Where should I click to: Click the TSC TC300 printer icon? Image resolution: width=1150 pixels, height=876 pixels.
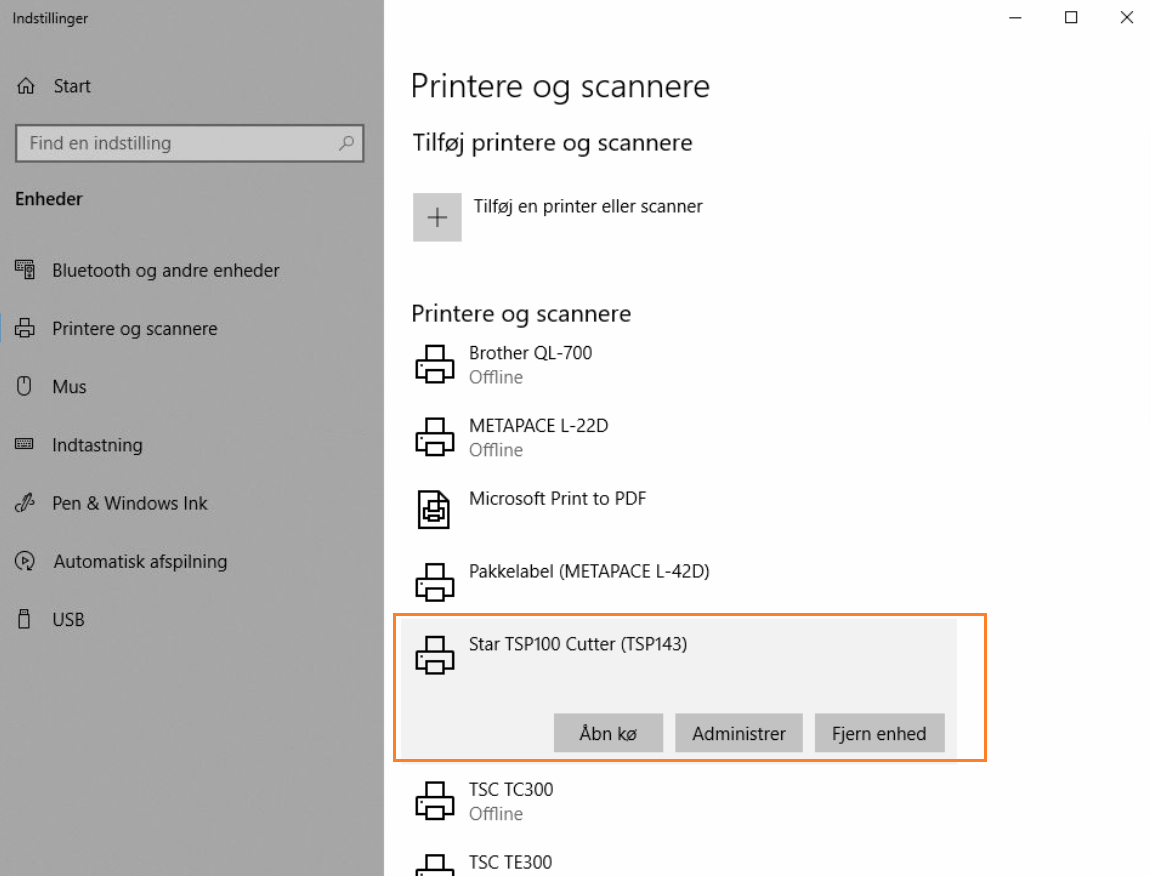pyautogui.click(x=435, y=800)
